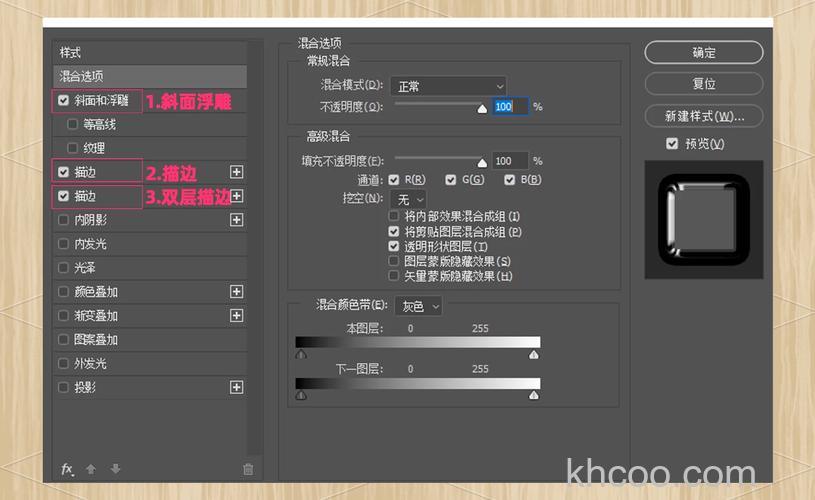Click the 填充不透明度 slider handle
The width and height of the screenshot is (815, 500).
click(482, 163)
